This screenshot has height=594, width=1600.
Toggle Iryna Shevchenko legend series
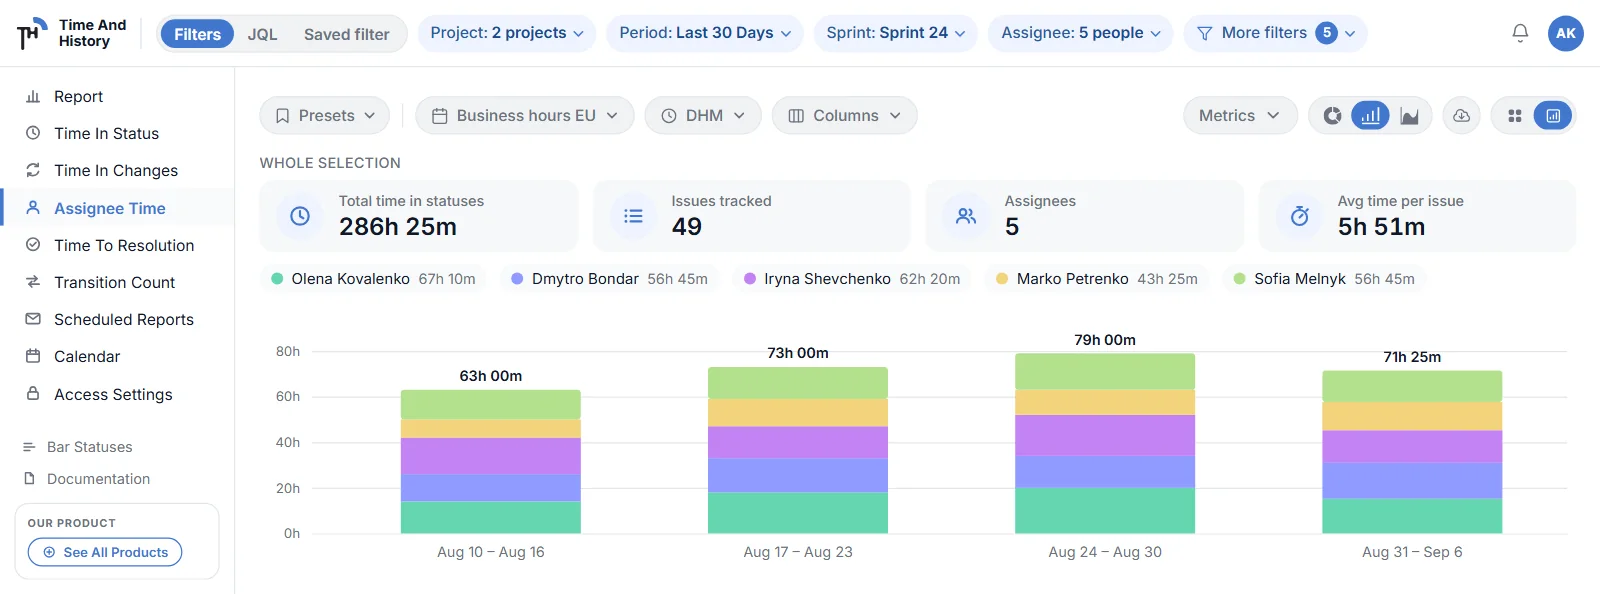[852, 279]
